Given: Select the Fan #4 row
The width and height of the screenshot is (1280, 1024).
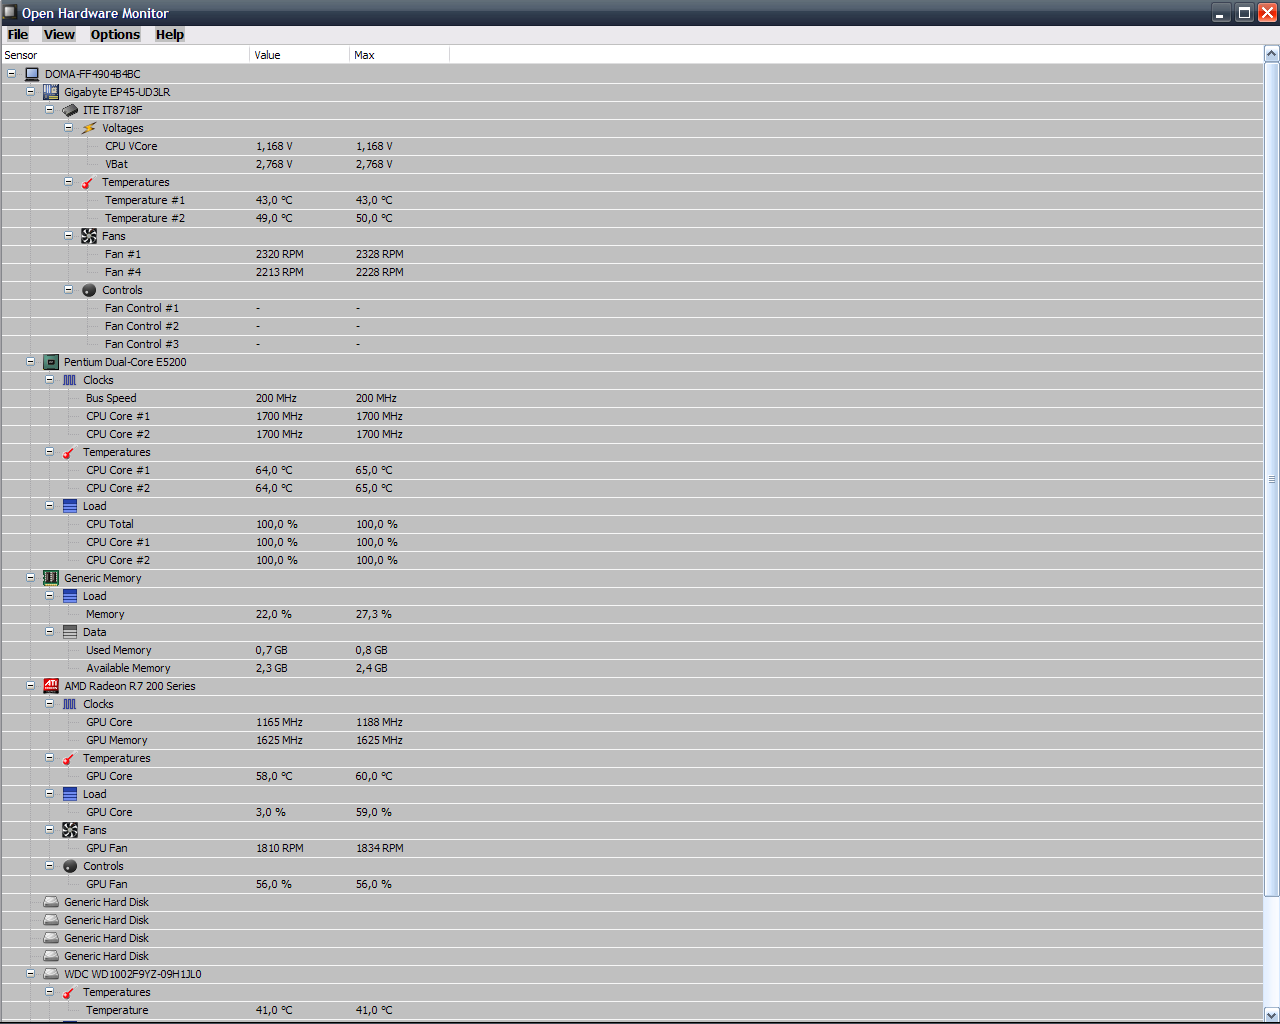Looking at the screenshot, I should click(632, 272).
